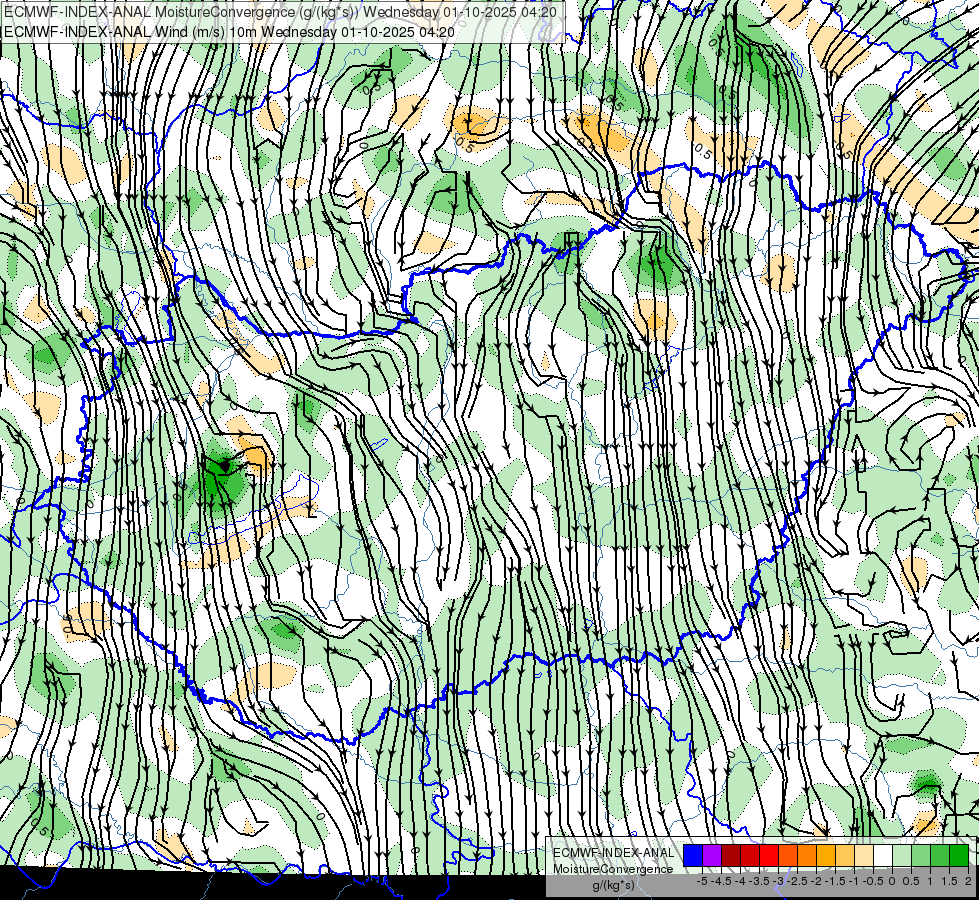Select the palest green swatch between 0 and 0.5
This screenshot has width=979, height=900.
click(902, 856)
